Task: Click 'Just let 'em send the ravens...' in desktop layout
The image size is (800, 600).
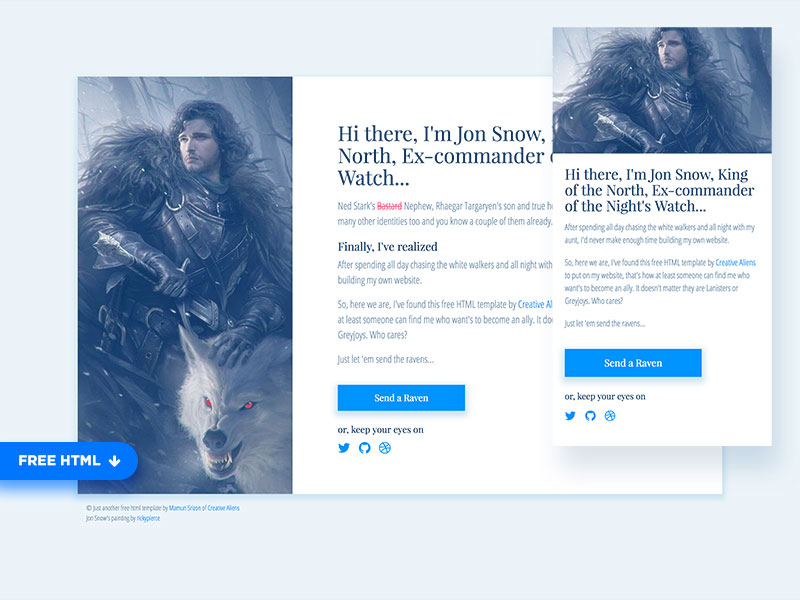Action: tap(386, 359)
